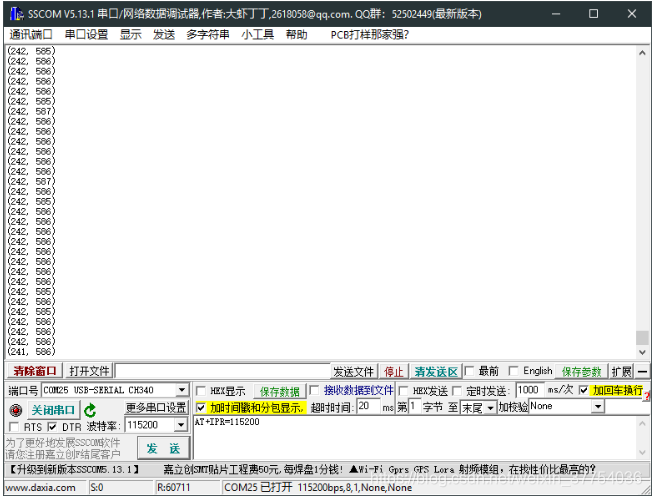Click the receive window scroll down arrow
The image size is (652, 497).
[x=642, y=352]
